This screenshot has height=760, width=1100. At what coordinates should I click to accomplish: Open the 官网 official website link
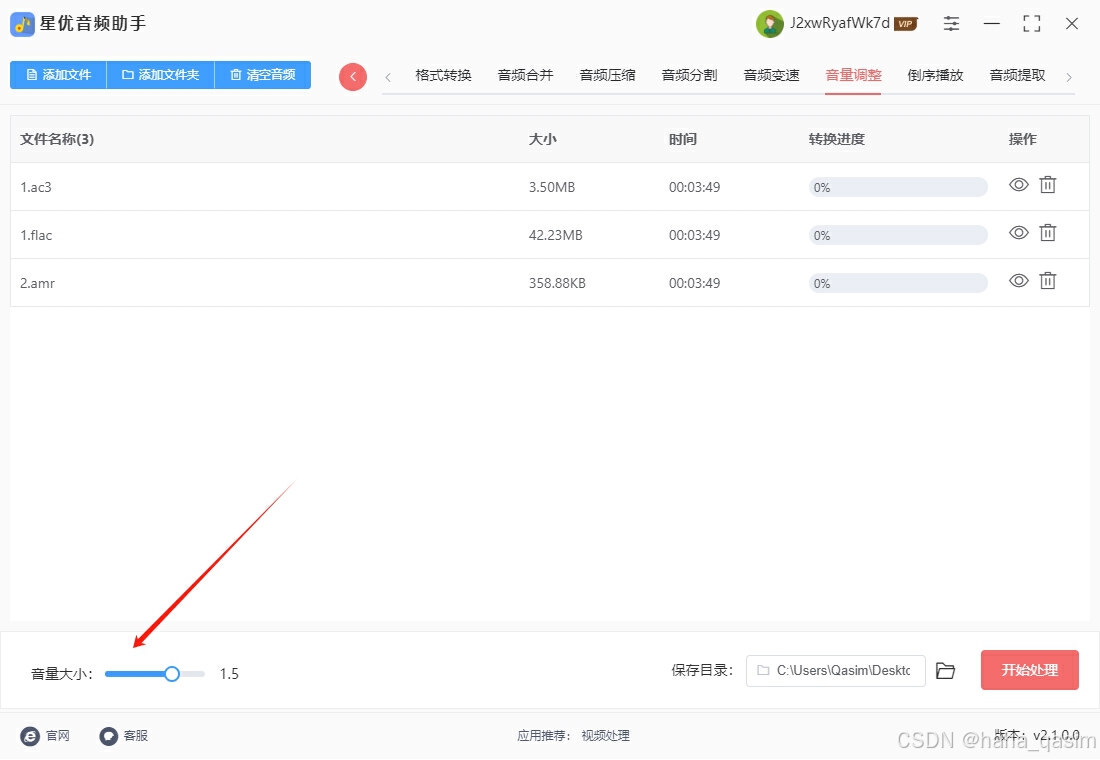coord(46,735)
